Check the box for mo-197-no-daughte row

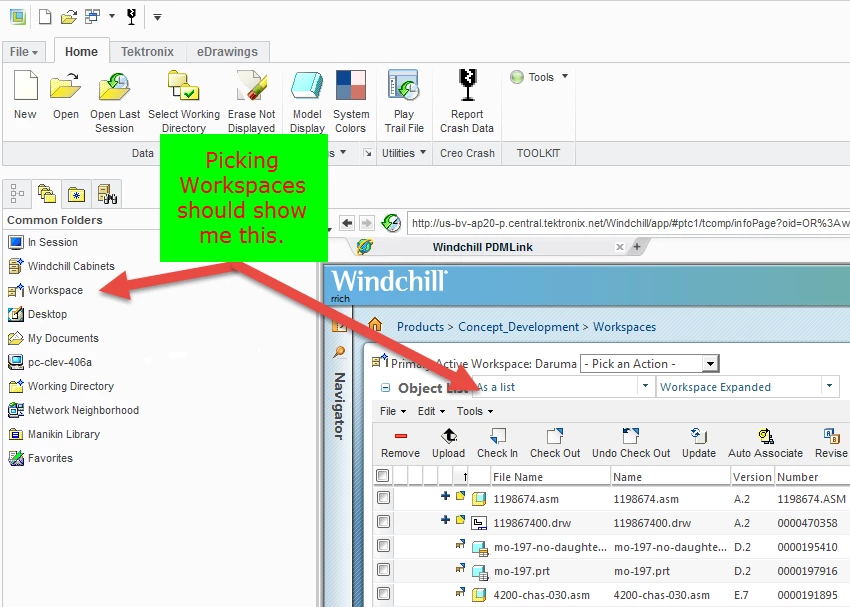(x=383, y=545)
